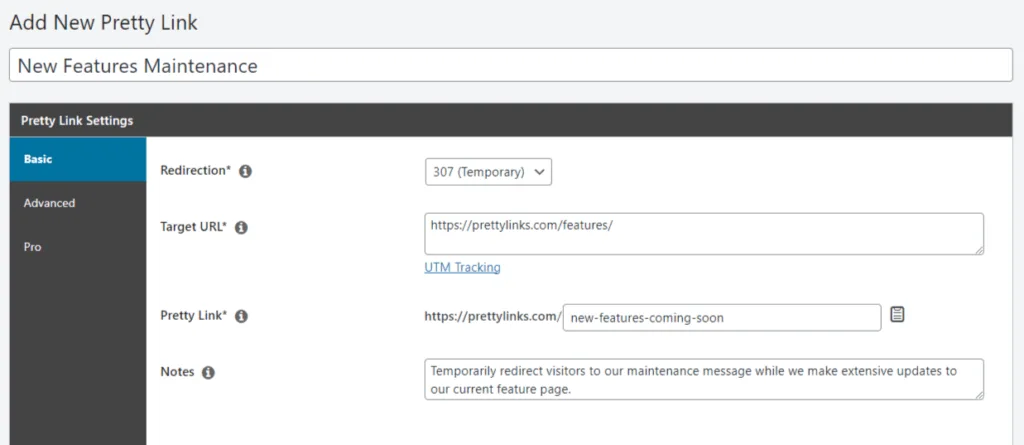
Task: Click the info icon next to Redirection
Action: point(246,171)
